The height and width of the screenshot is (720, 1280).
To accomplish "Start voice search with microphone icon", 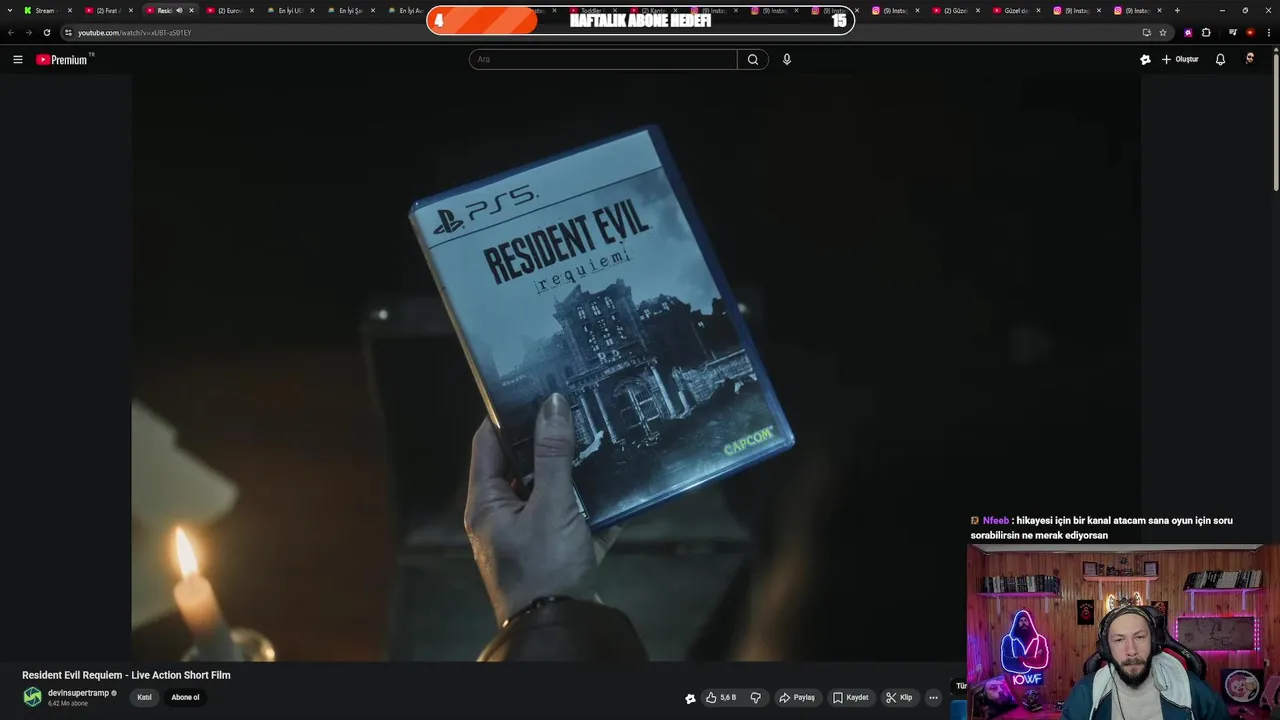I will [787, 59].
